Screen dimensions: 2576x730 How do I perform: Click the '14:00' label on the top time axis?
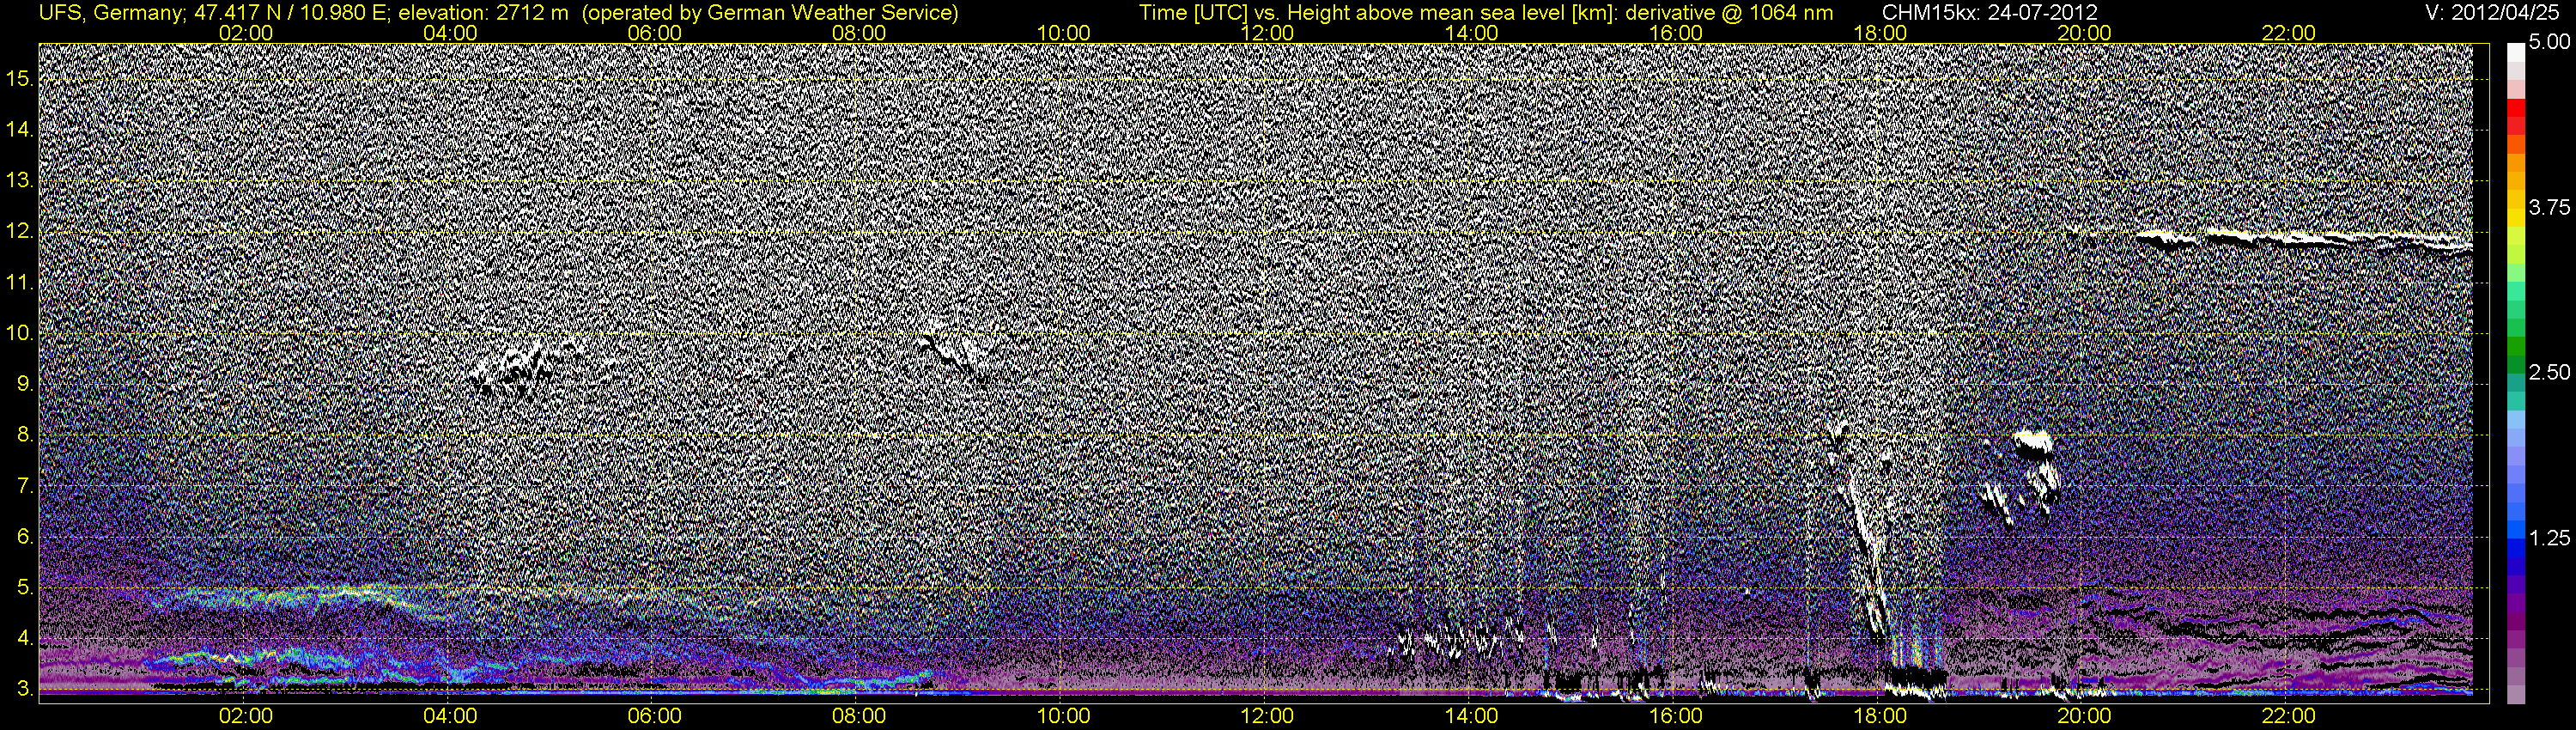click(1472, 33)
